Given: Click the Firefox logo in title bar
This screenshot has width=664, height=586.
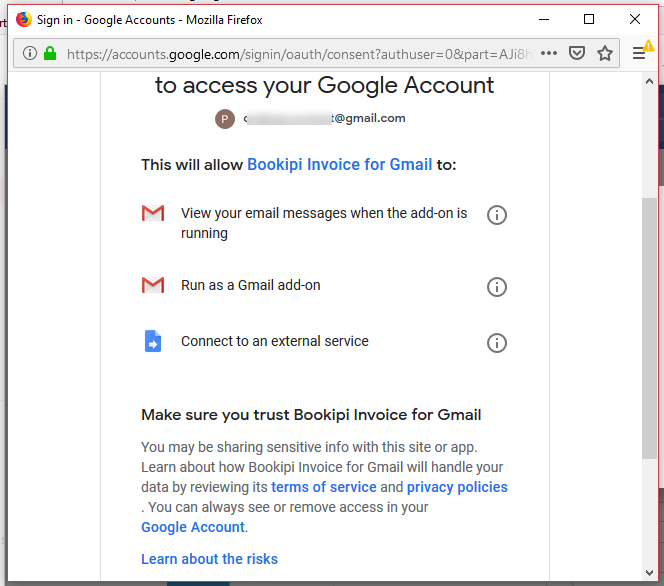Looking at the screenshot, I should (x=24, y=19).
